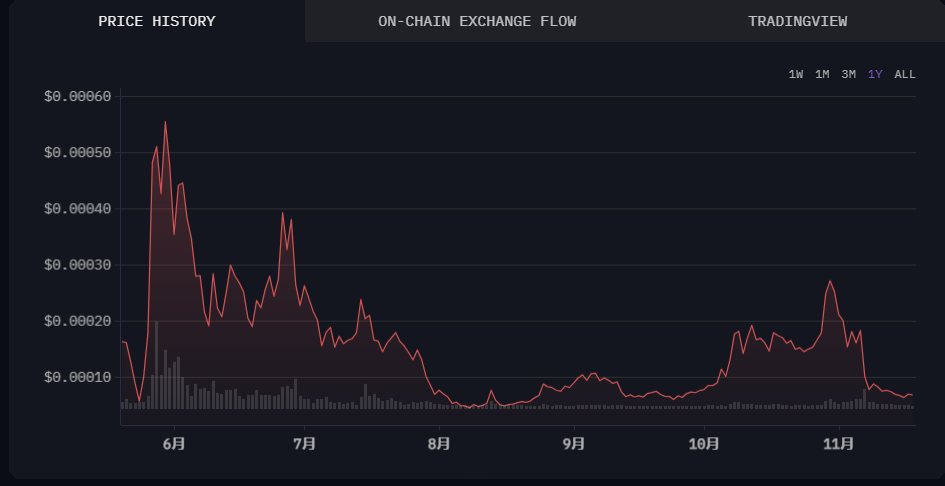Click the $0.00030 y-axis label
The width and height of the screenshot is (945, 486).
click(76, 265)
